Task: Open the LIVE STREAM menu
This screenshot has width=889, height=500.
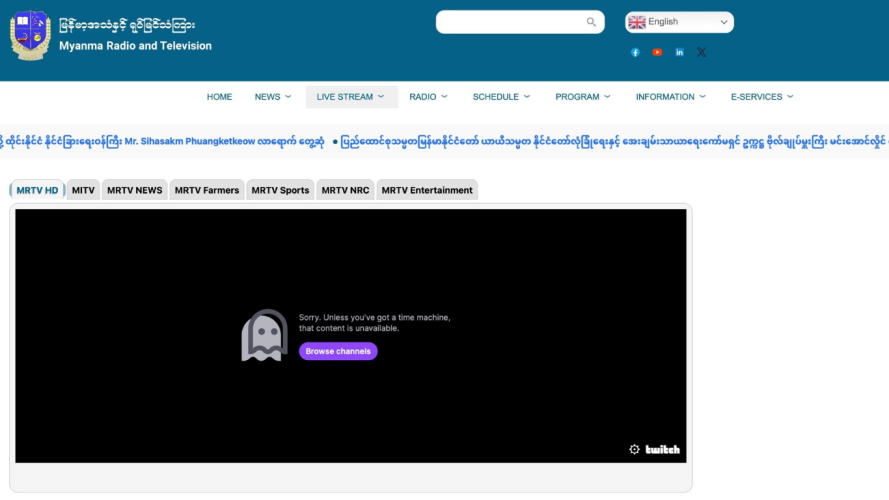Action: (351, 97)
